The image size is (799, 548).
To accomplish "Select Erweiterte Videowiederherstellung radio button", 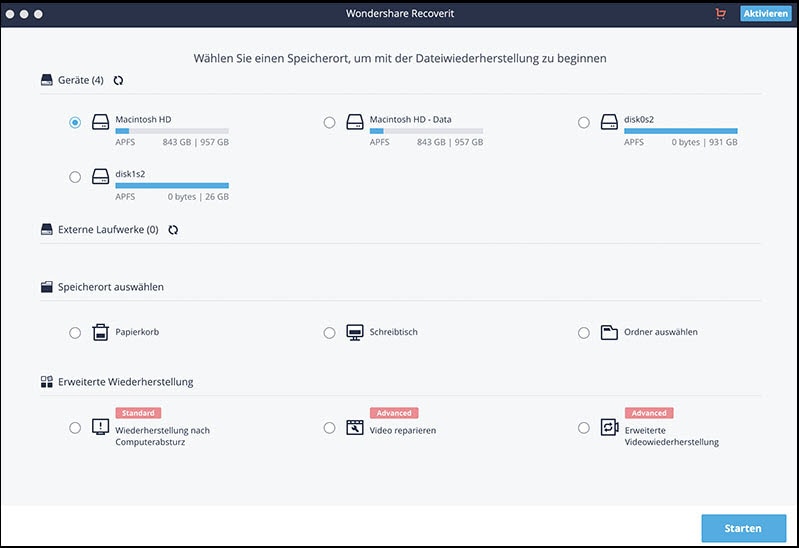I will [x=583, y=428].
